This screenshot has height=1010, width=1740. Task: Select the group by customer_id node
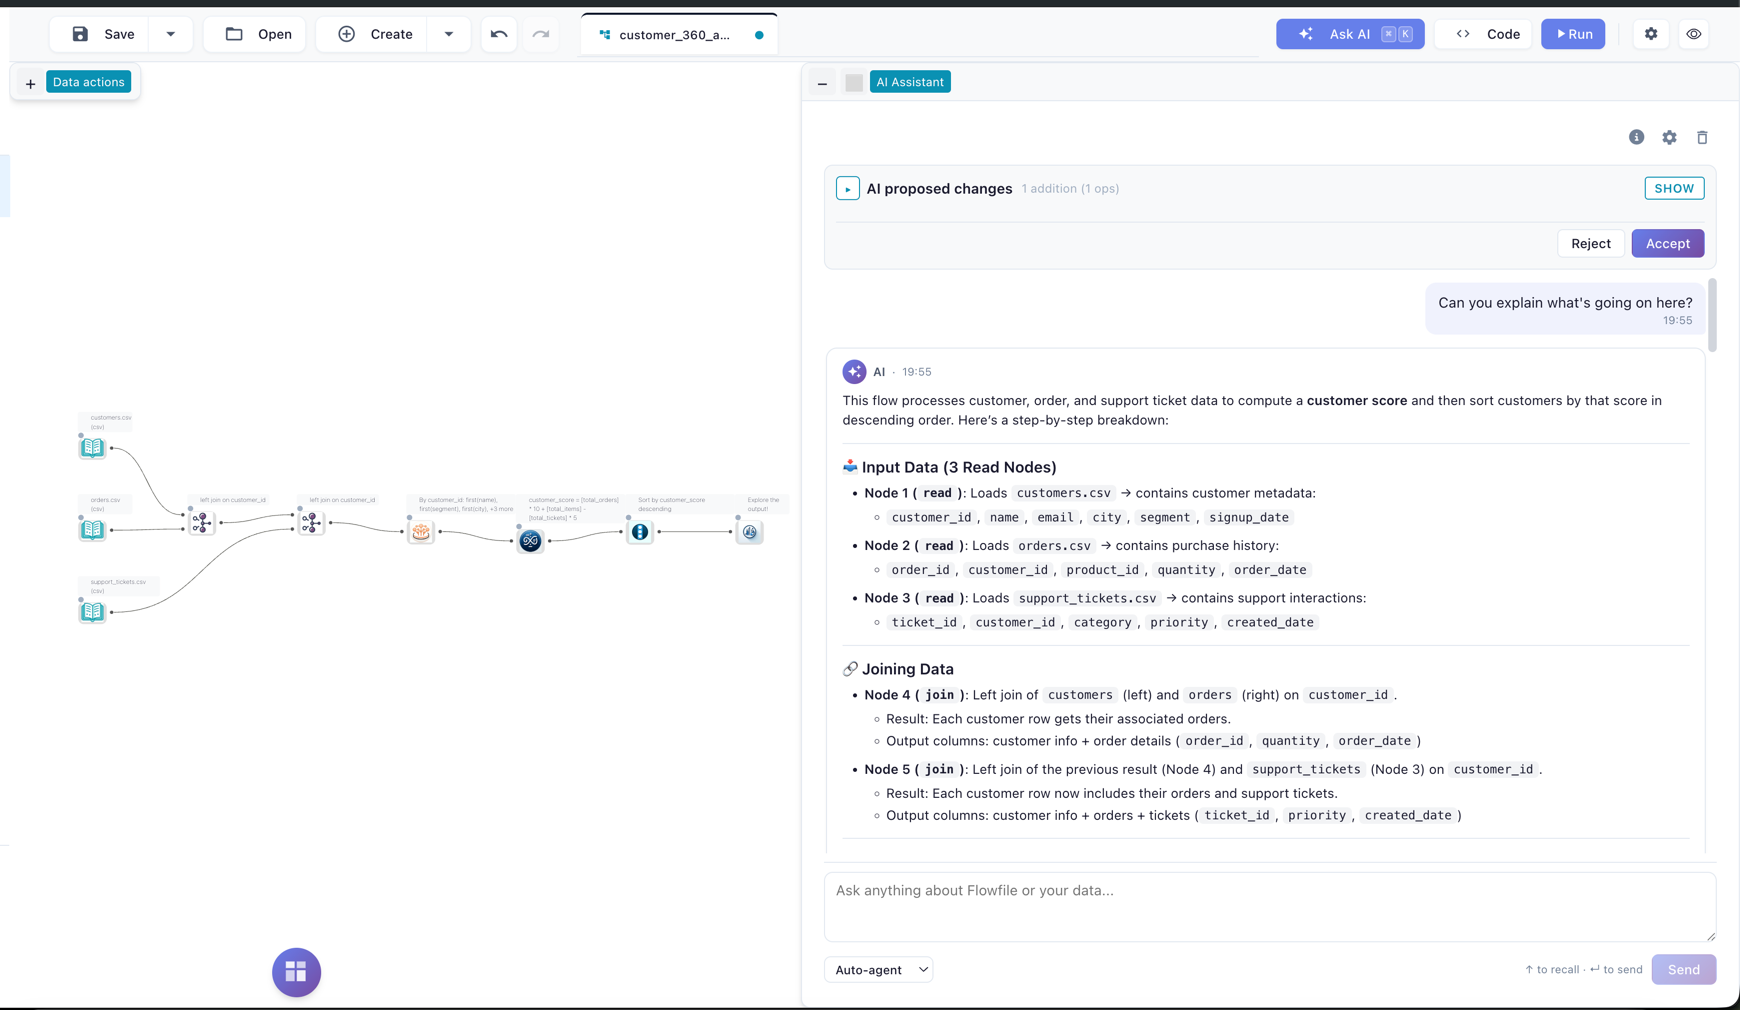click(421, 532)
